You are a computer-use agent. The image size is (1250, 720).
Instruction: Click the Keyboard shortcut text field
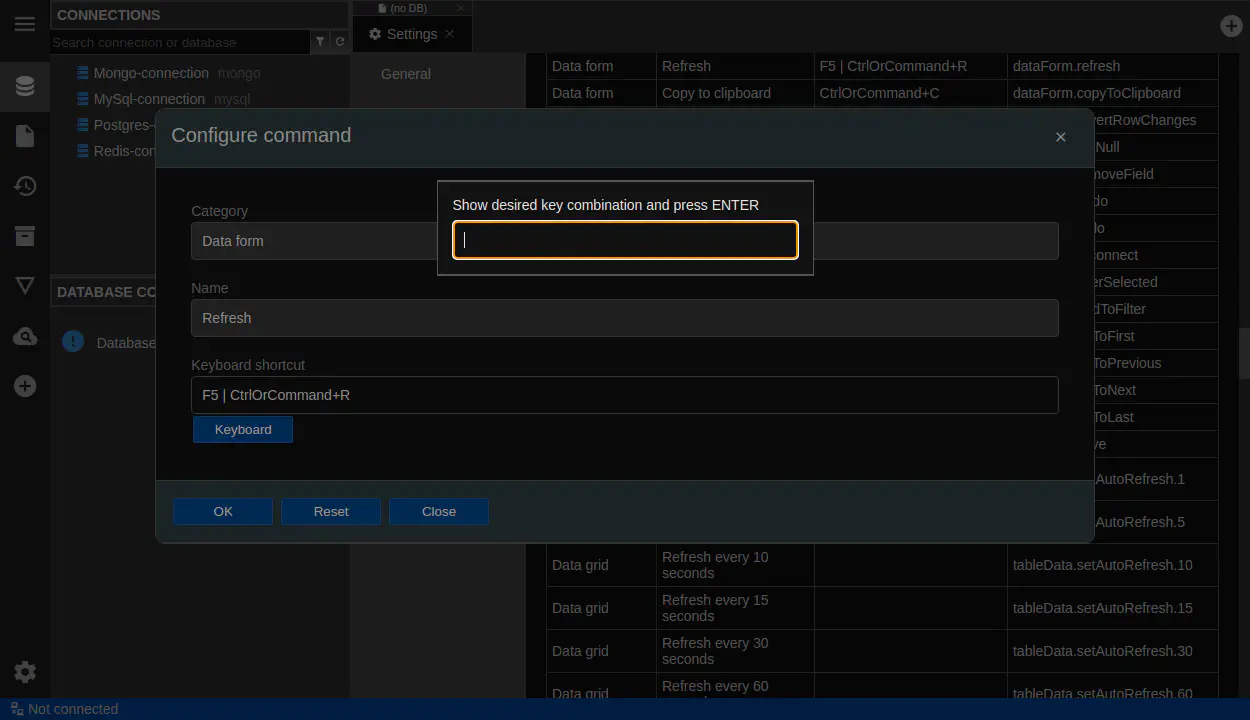(x=624, y=395)
